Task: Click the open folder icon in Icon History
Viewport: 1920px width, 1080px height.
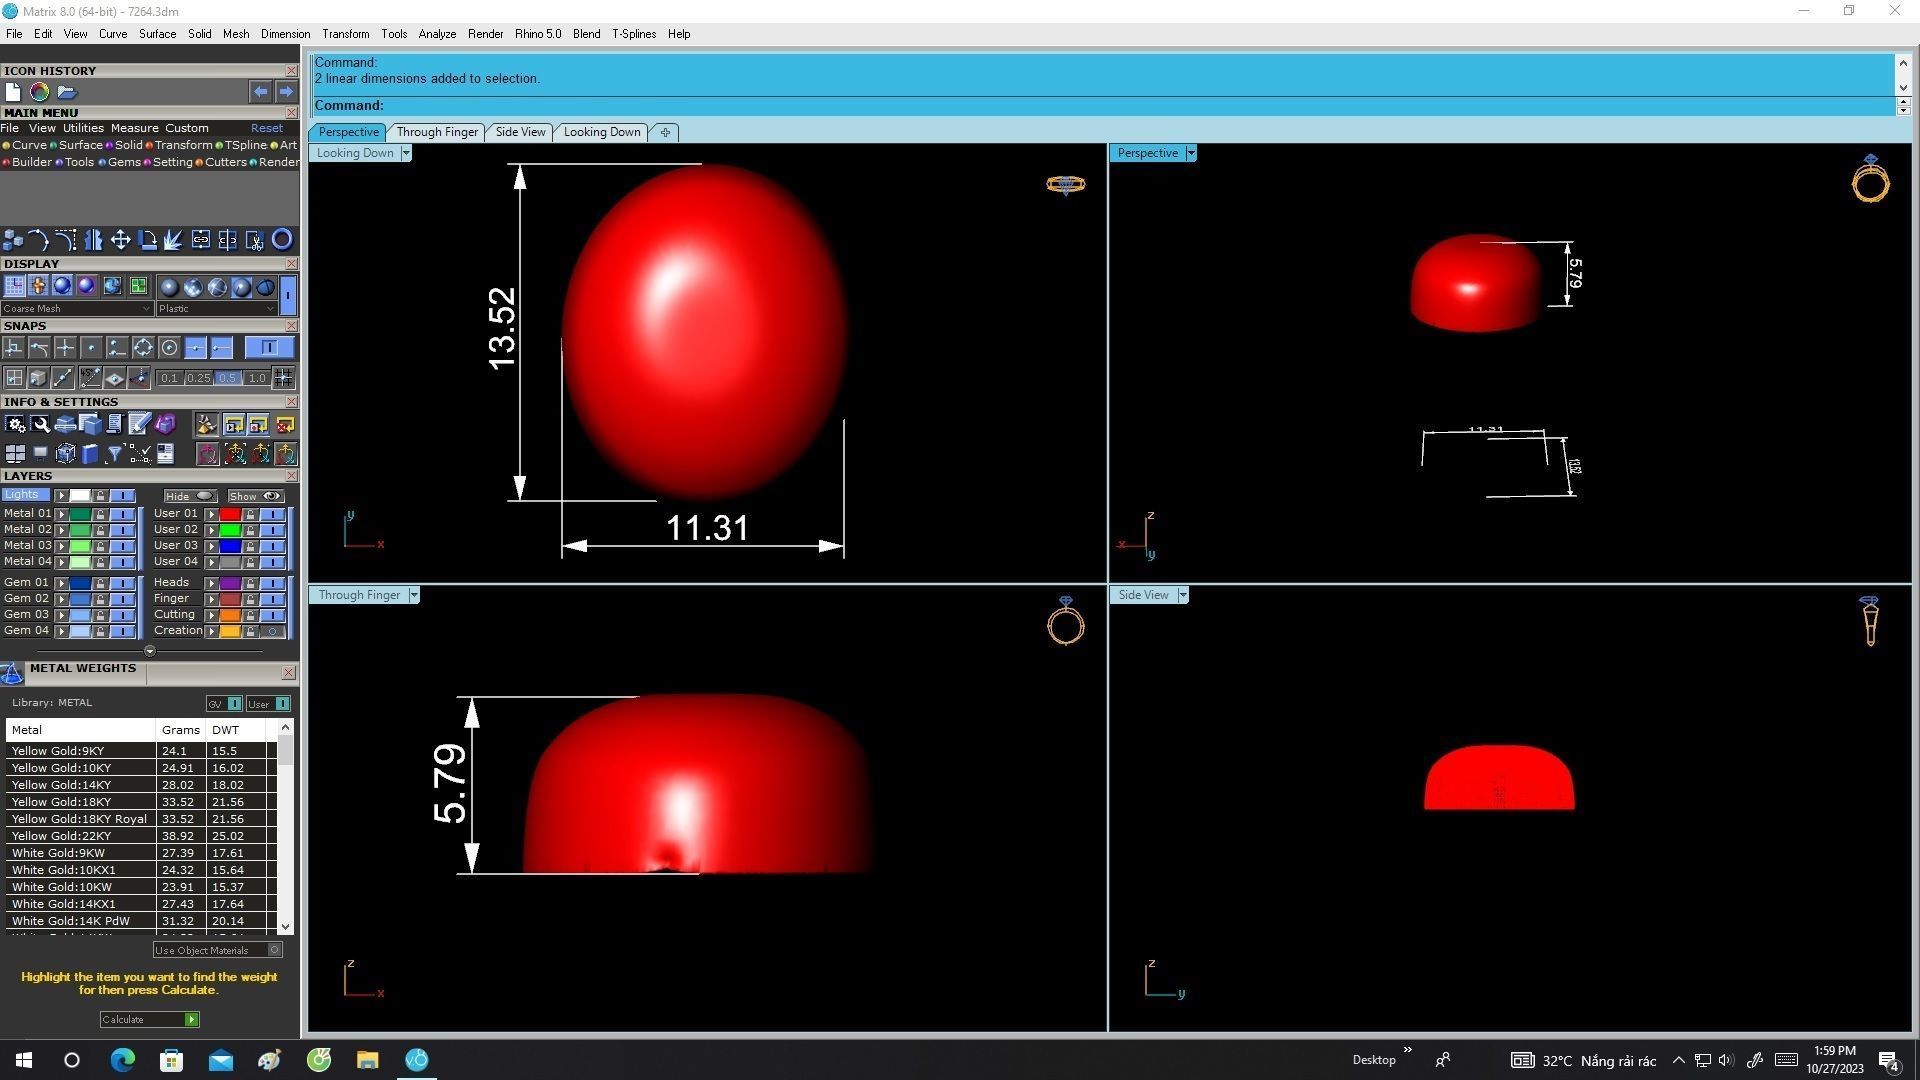Action: (66, 92)
